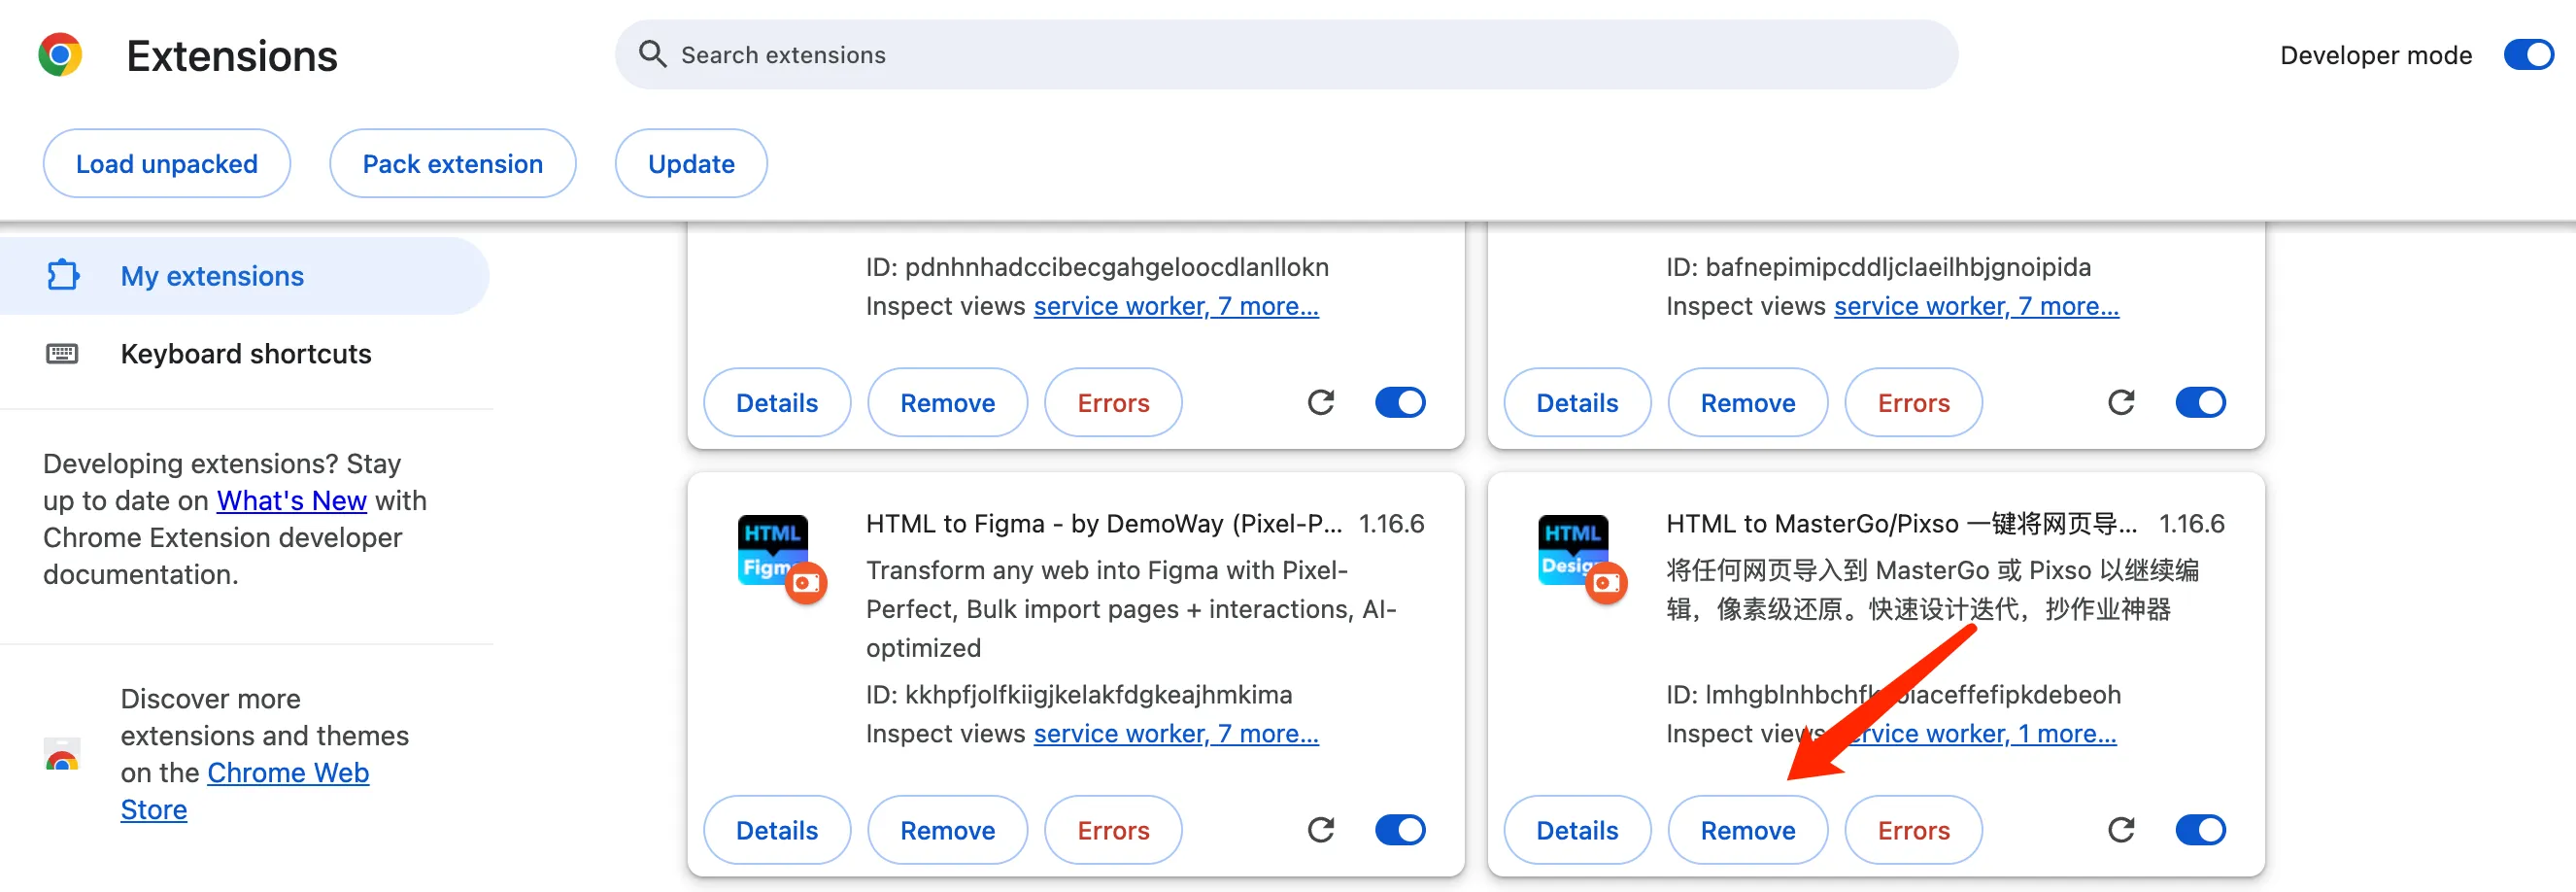
Task: Open Details for extension ID pdnhnhadccibecgahgeloocdlanllokn
Action: [x=777, y=402]
